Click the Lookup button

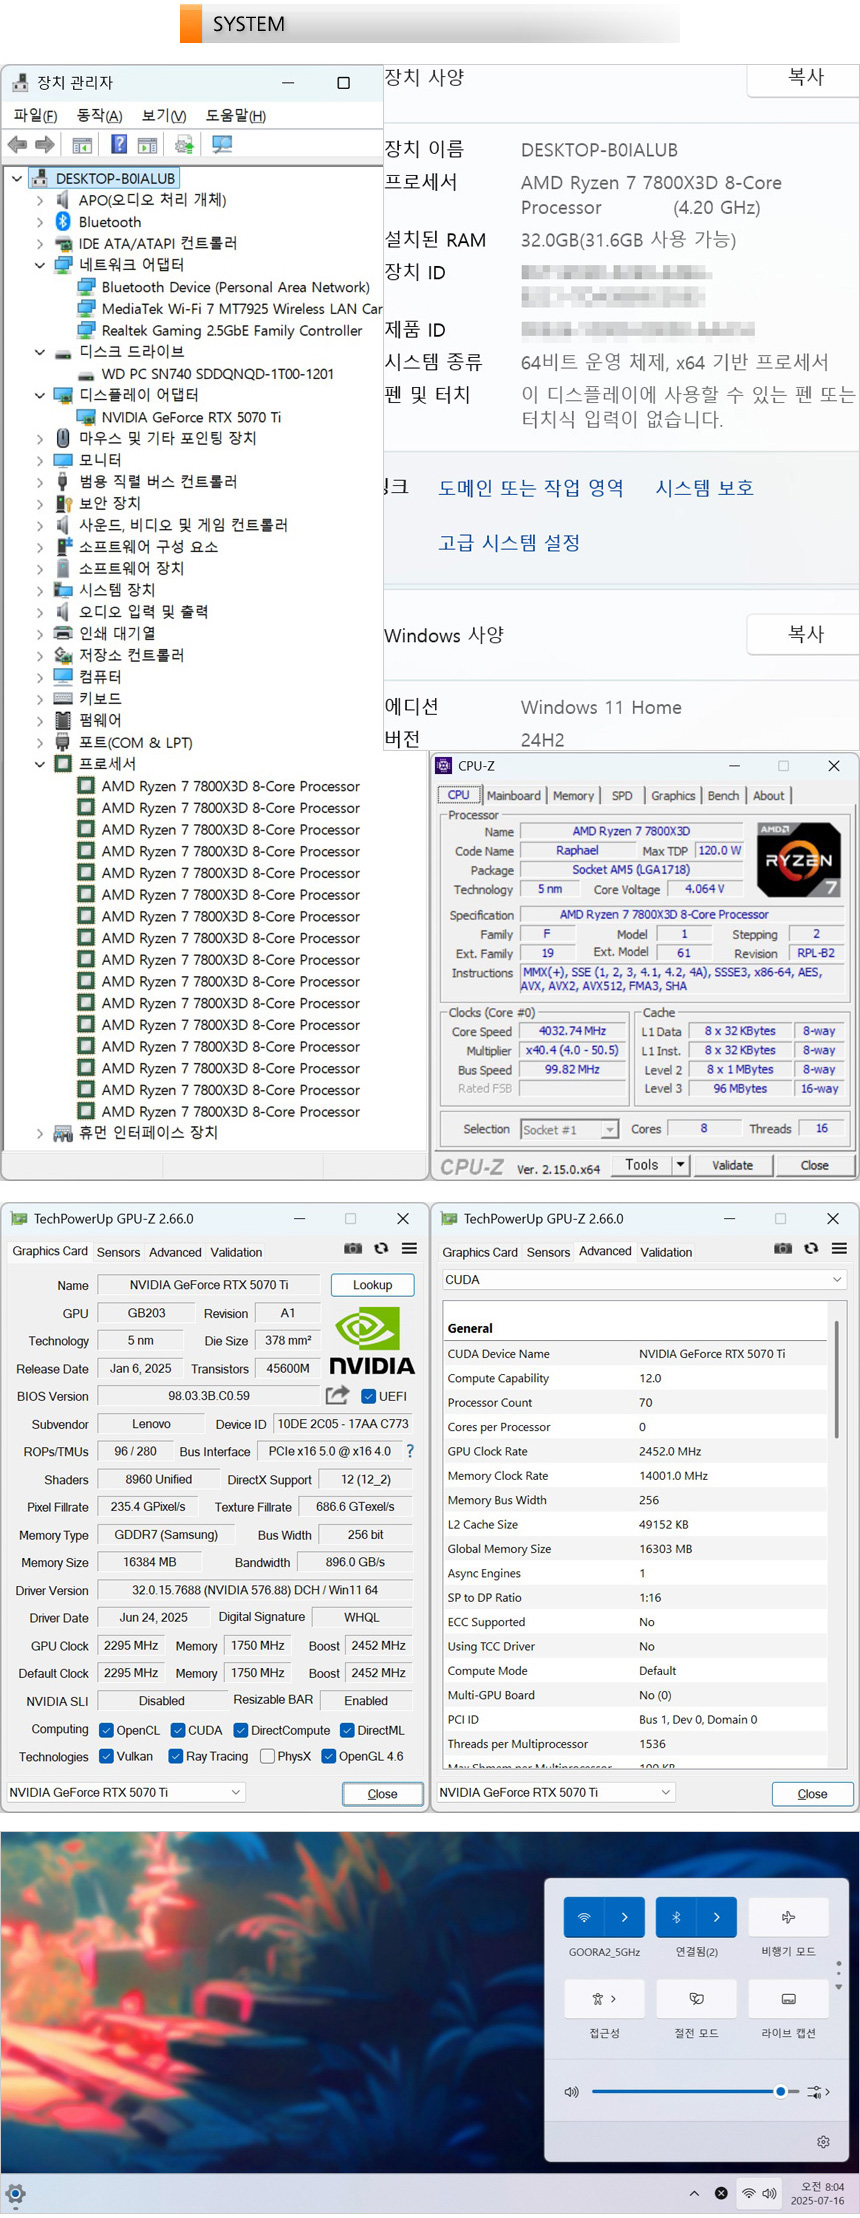point(372,1285)
